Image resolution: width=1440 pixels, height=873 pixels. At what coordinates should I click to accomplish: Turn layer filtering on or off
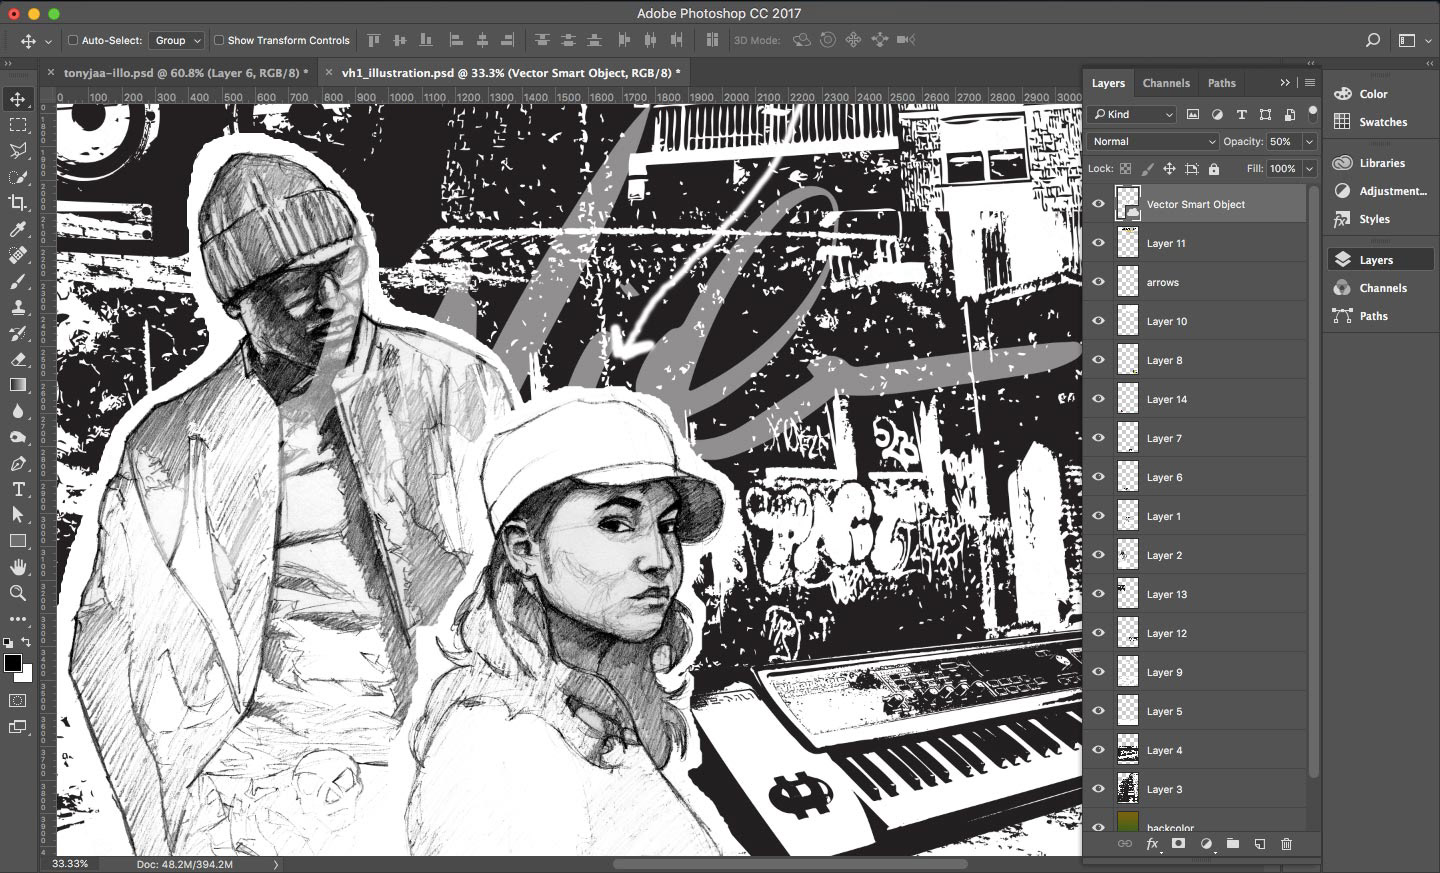1313,114
